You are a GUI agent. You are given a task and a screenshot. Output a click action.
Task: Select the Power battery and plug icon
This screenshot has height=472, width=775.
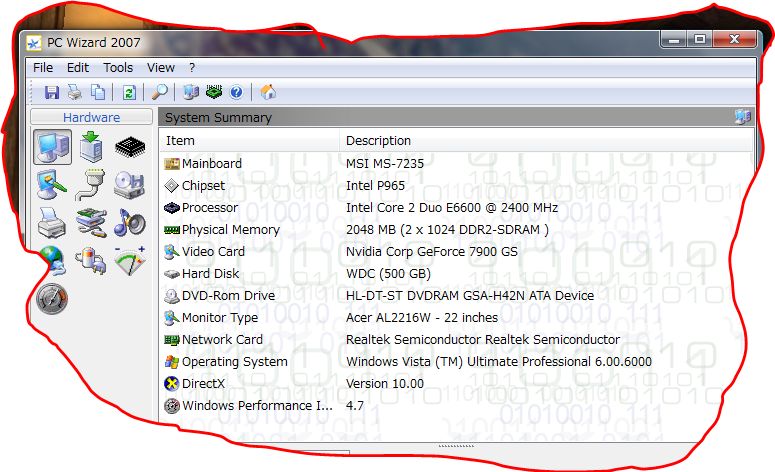click(91, 260)
